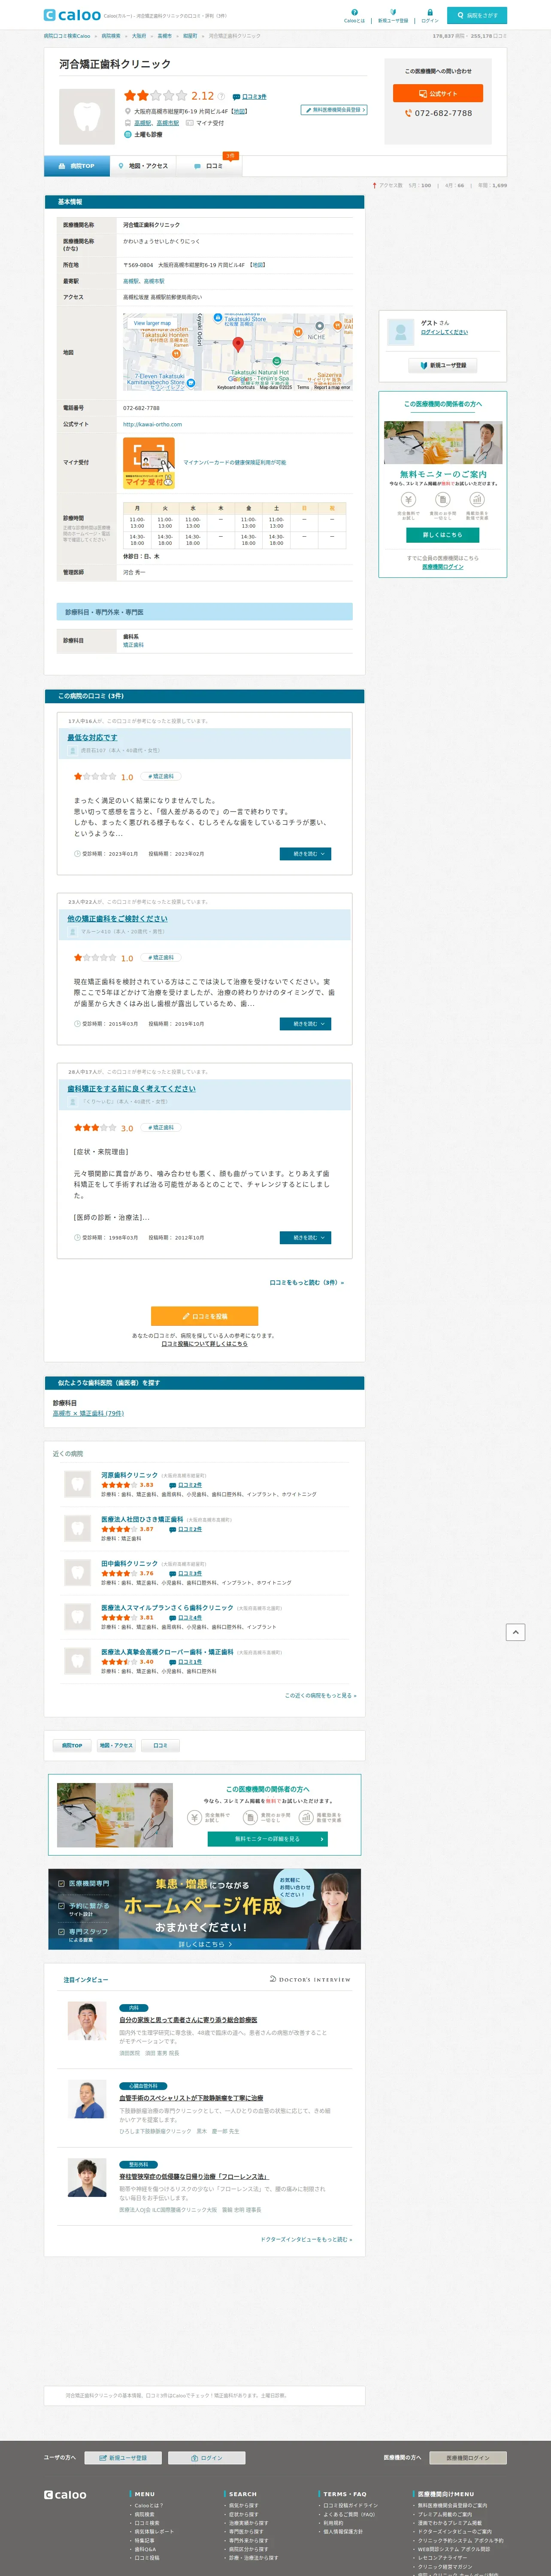
Task: Open 口コミ投稿について詳しくはこちら link
Action: [x=204, y=1344]
